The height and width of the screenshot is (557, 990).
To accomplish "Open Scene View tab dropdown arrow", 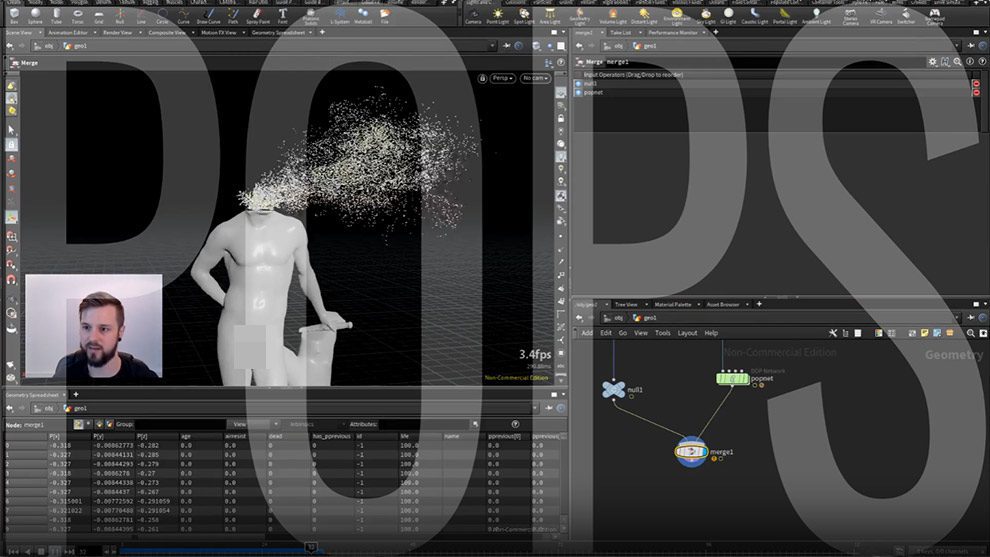I will (40, 32).
